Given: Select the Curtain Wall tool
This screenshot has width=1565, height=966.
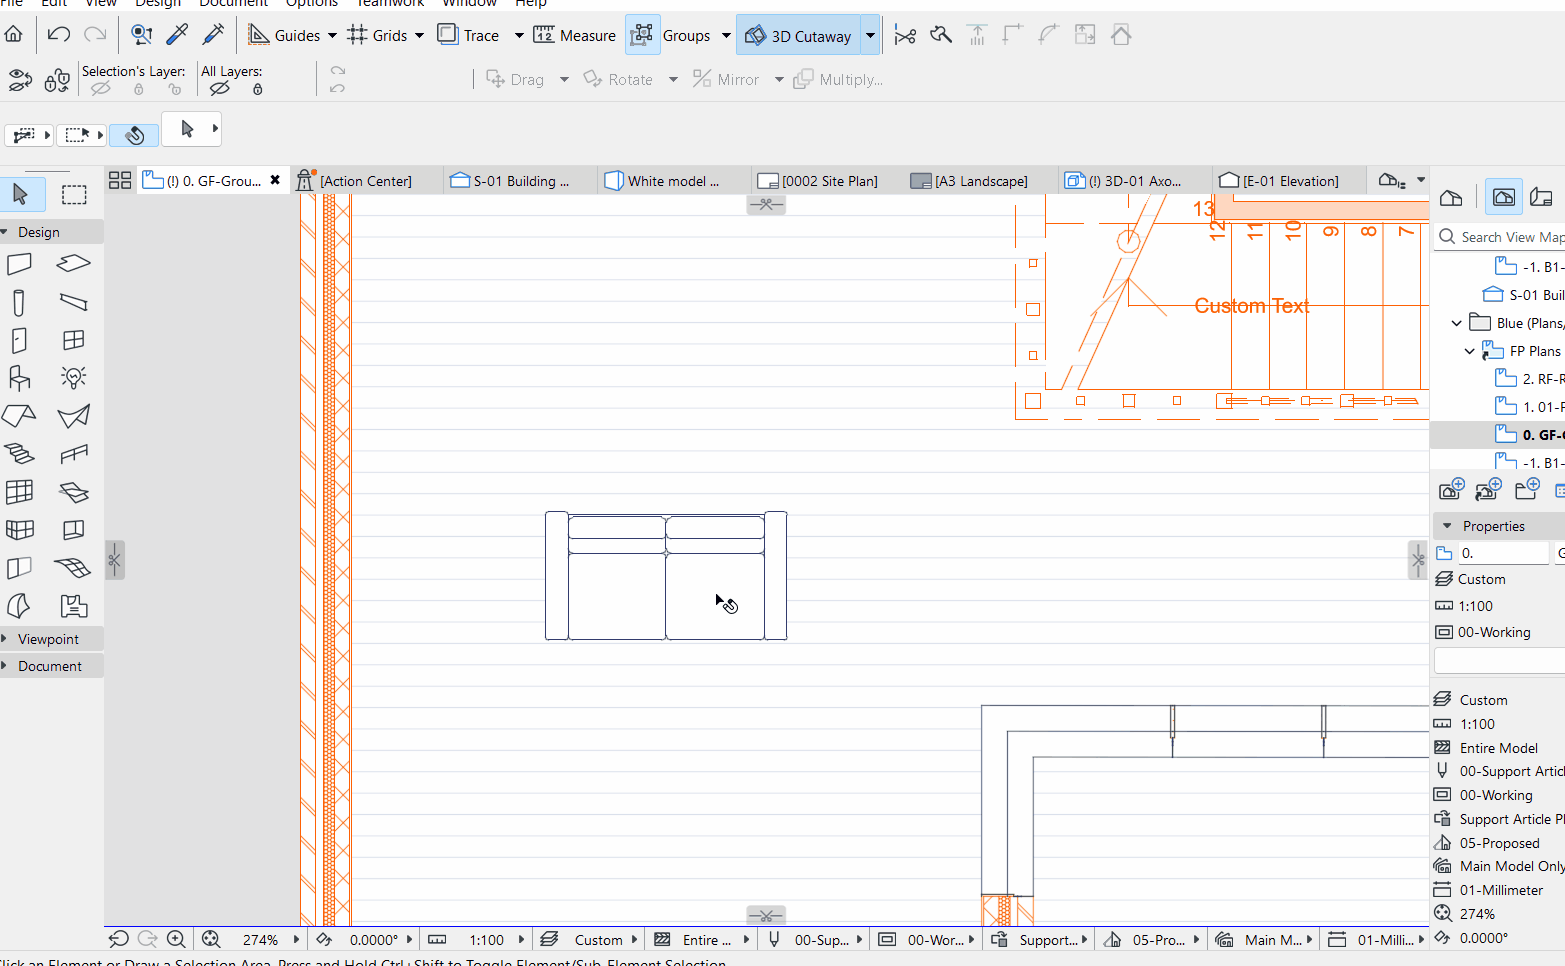Looking at the screenshot, I should pyautogui.click(x=19, y=492).
